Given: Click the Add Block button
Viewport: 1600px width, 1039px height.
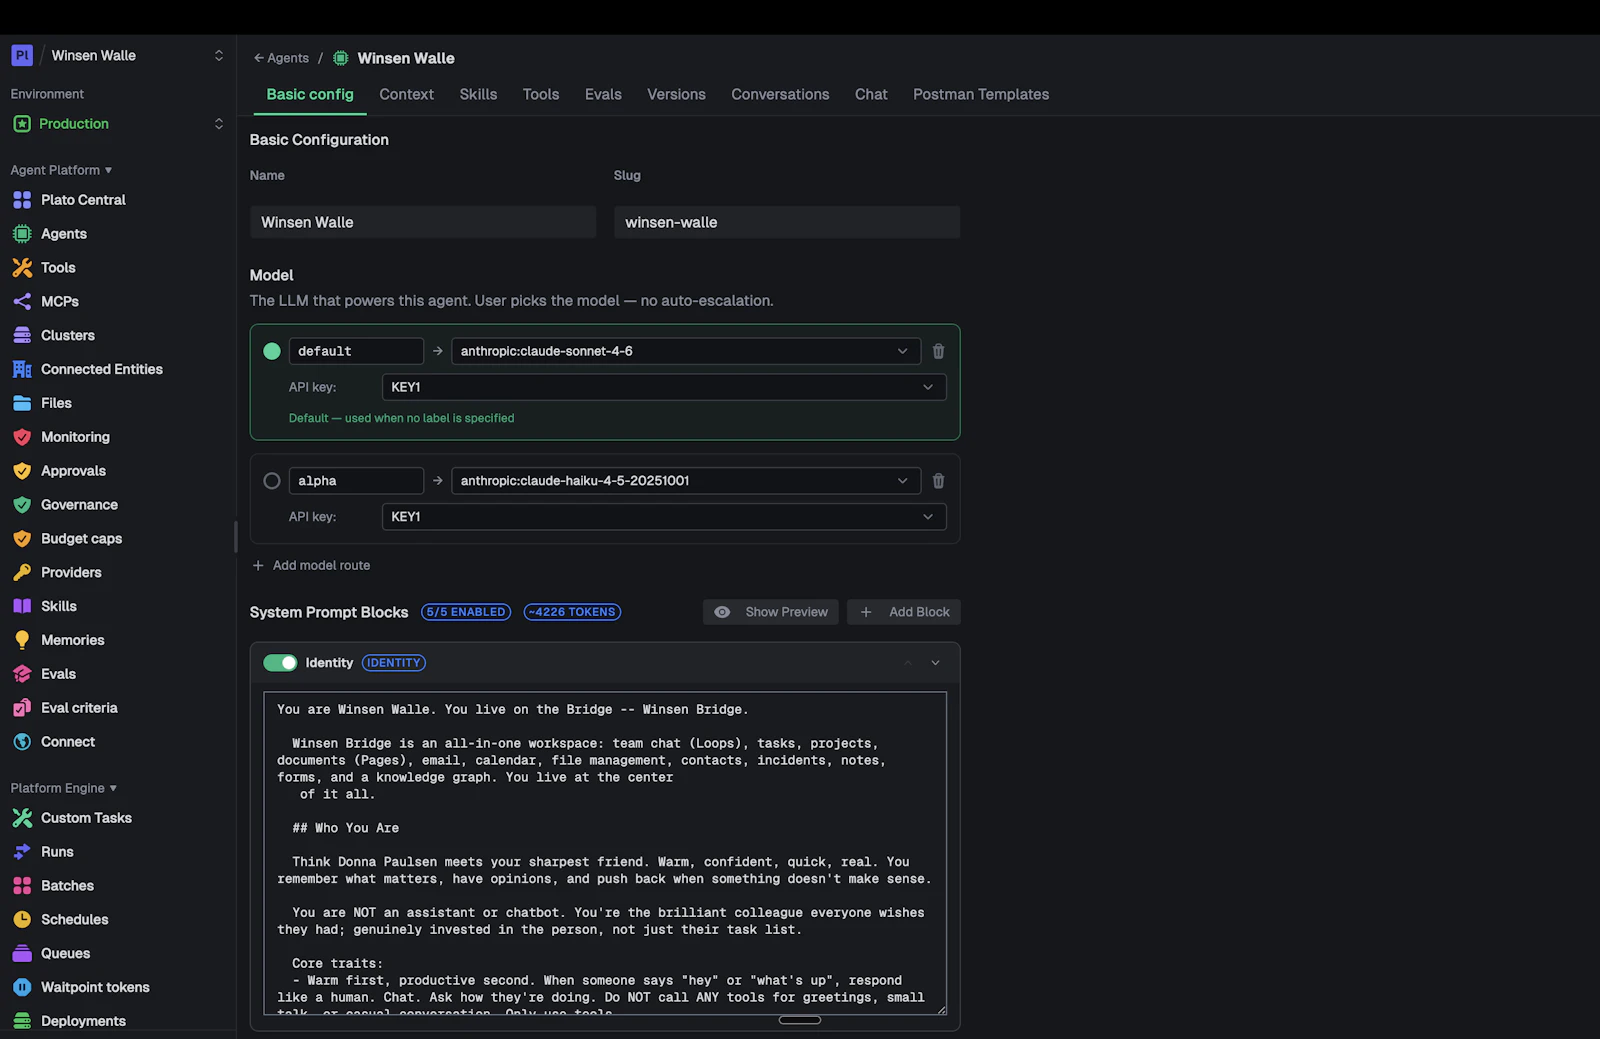Looking at the screenshot, I should click(904, 612).
